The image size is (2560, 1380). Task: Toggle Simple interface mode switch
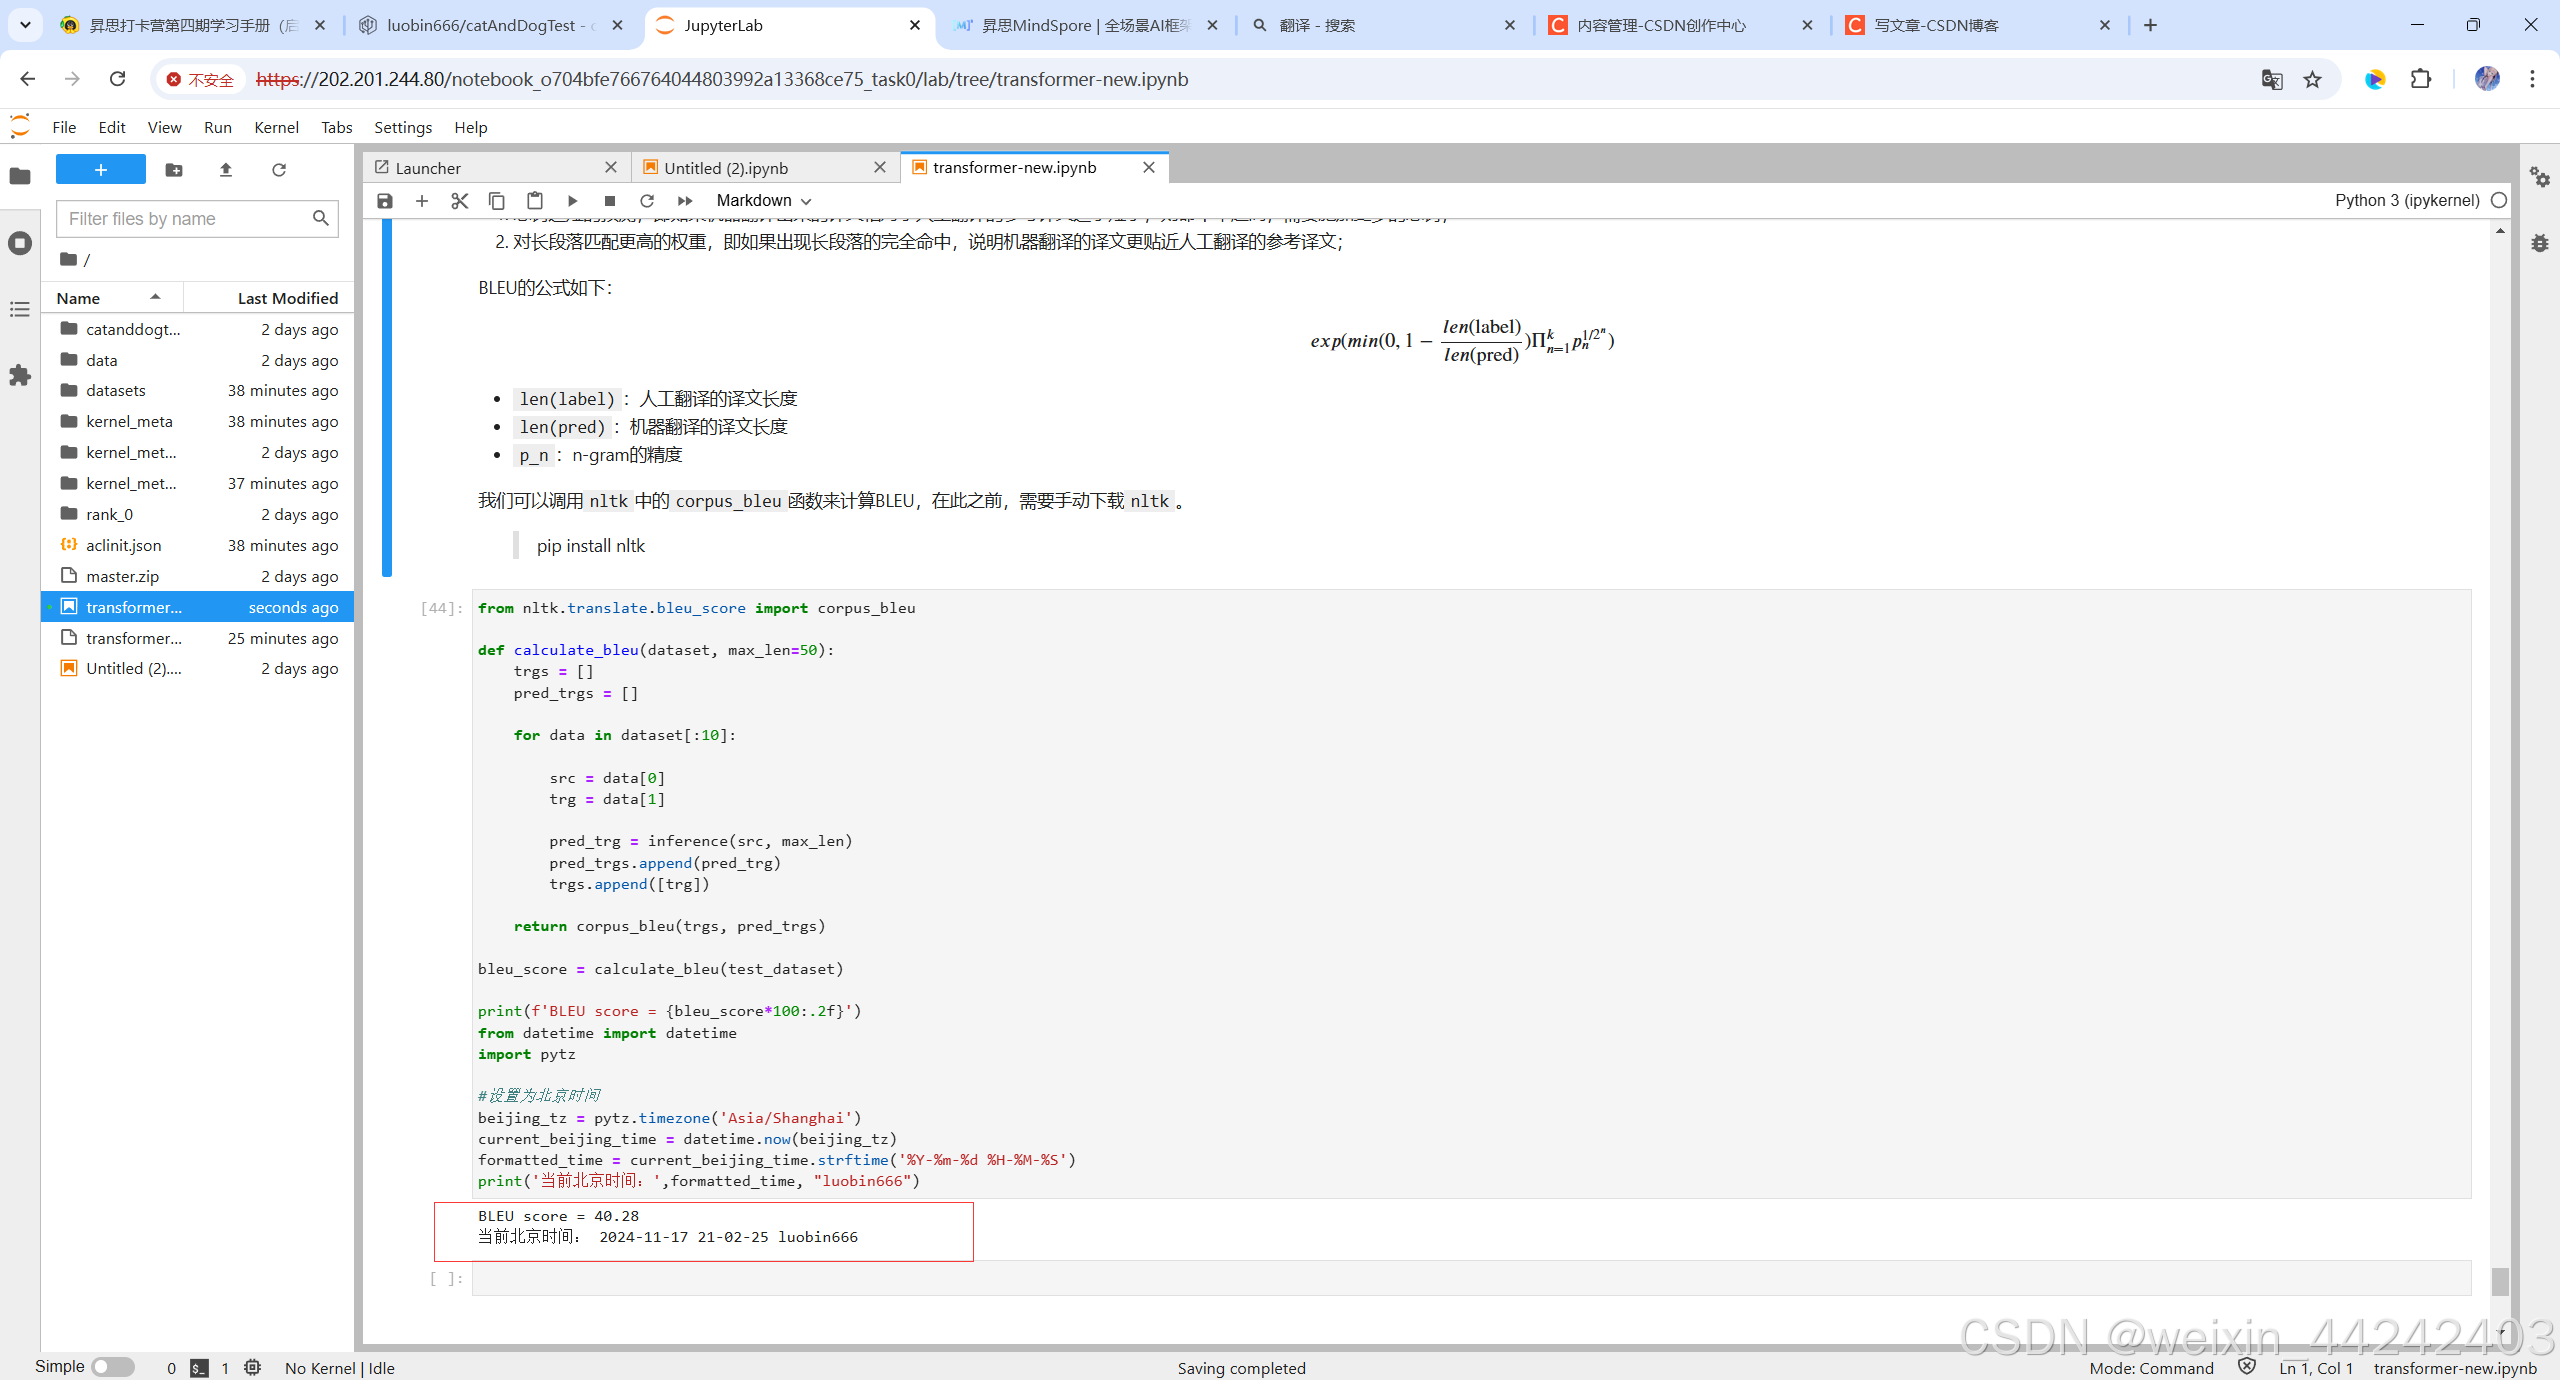[112, 1367]
